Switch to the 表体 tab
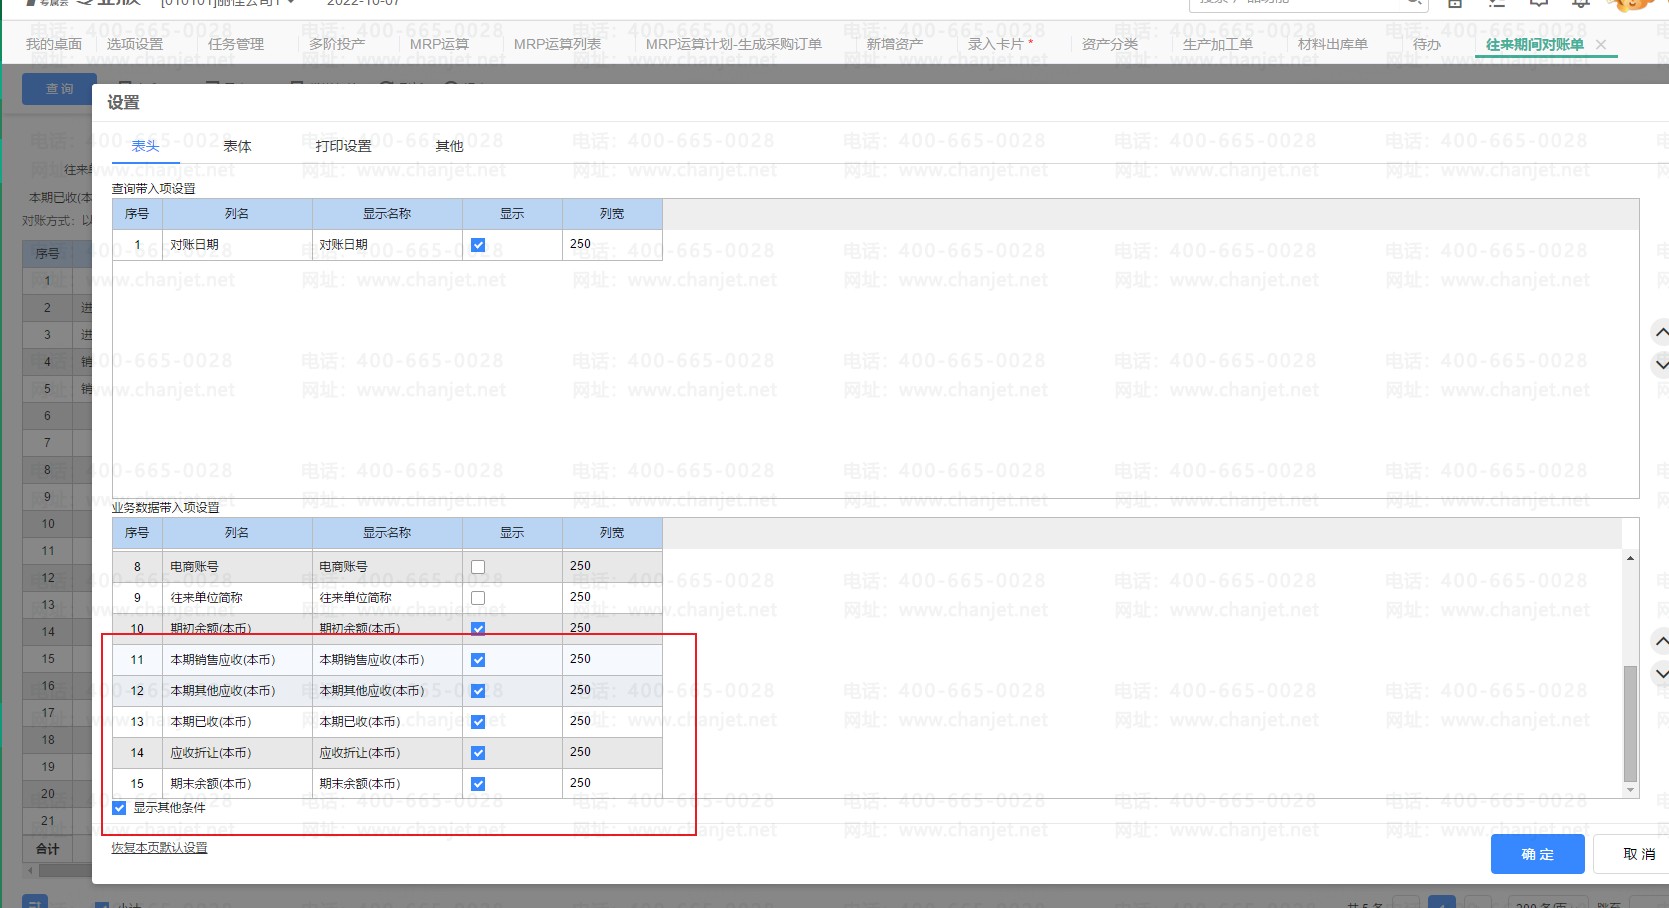The width and height of the screenshot is (1669, 908). pos(237,146)
